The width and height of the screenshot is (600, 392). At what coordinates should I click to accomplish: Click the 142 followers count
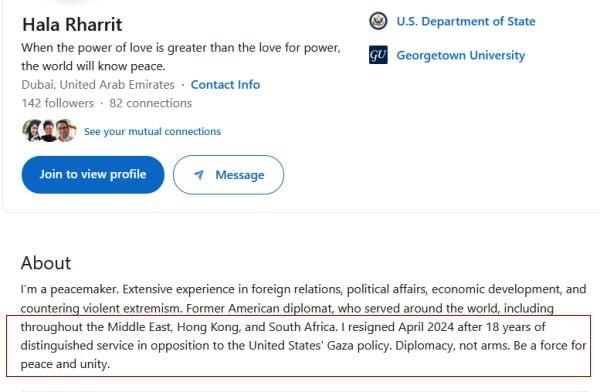(57, 103)
